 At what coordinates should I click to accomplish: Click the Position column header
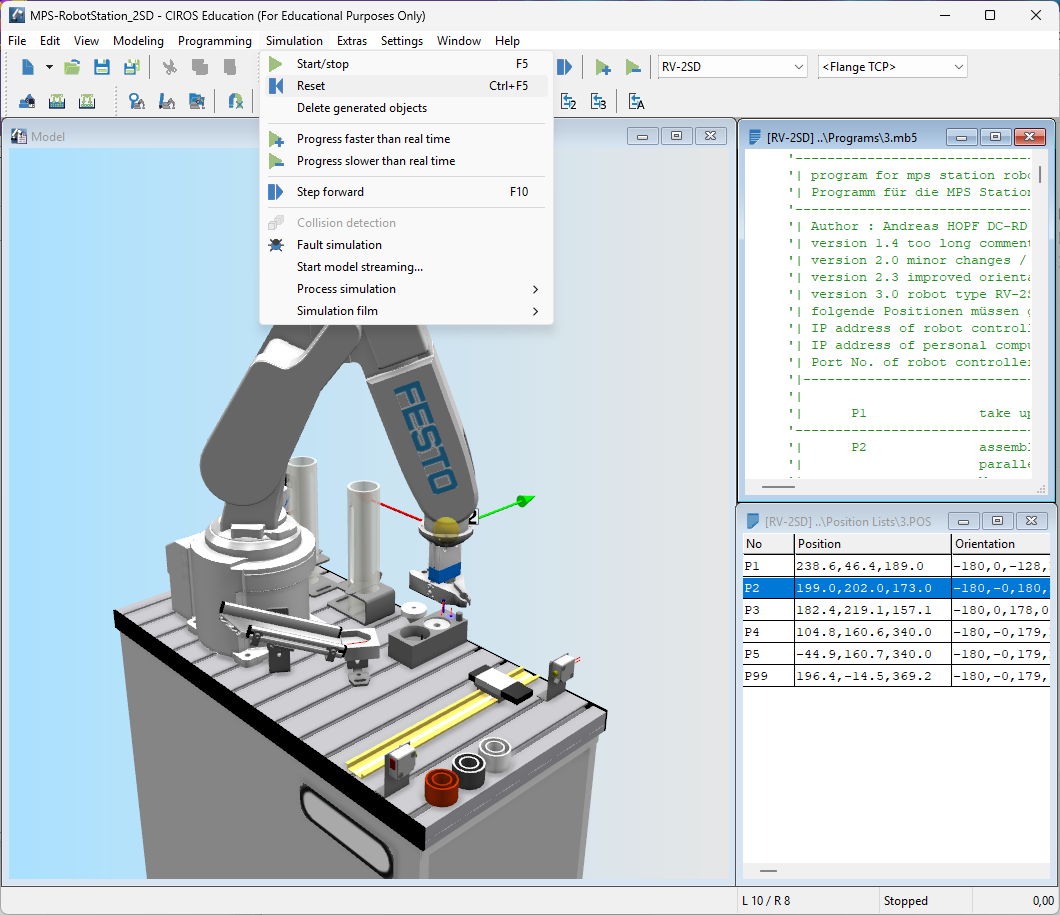coord(872,544)
